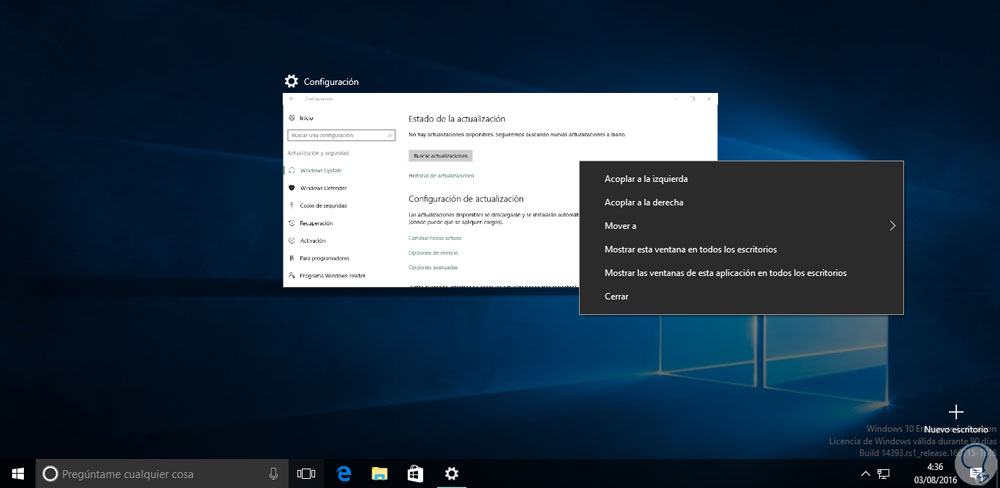The height and width of the screenshot is (488, 1000).
Task: Open the Windows Start menu
Action: coord(17,473)
